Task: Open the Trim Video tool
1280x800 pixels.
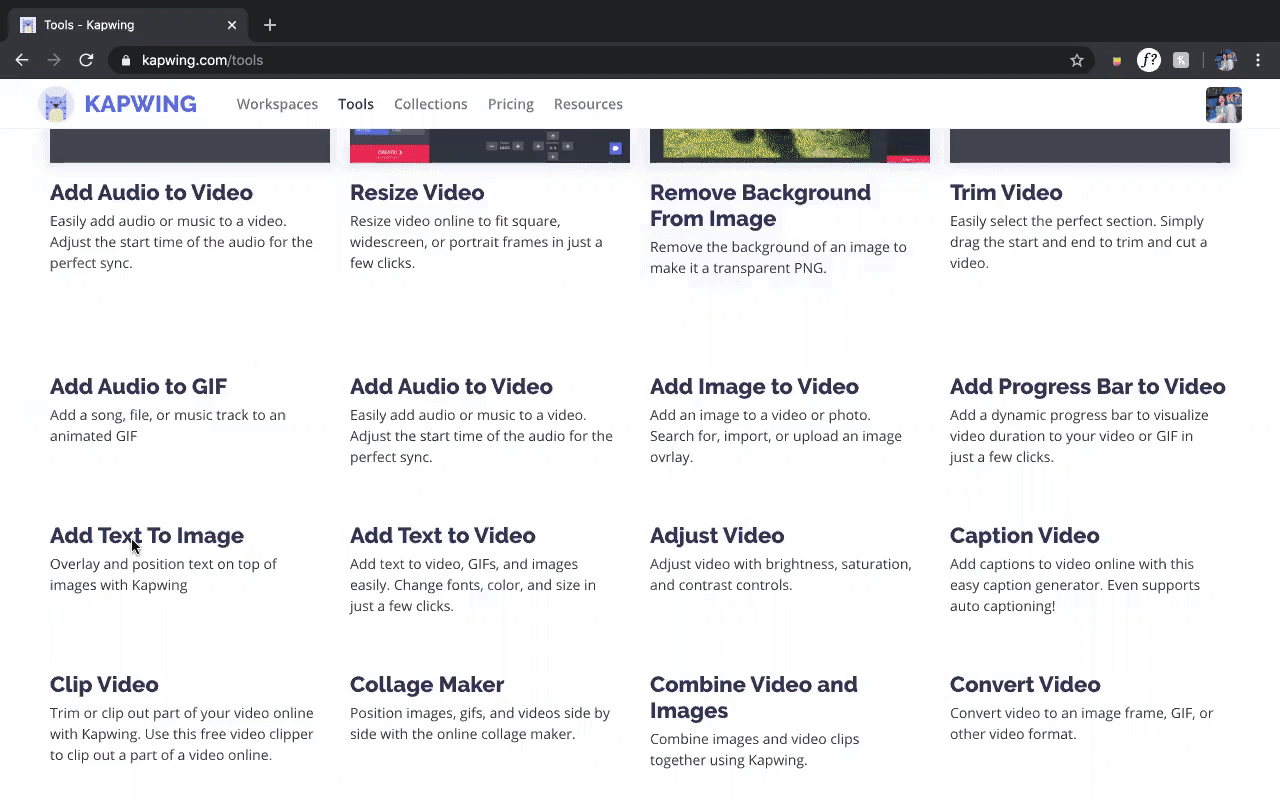Action: click(x=1006, y=192)
